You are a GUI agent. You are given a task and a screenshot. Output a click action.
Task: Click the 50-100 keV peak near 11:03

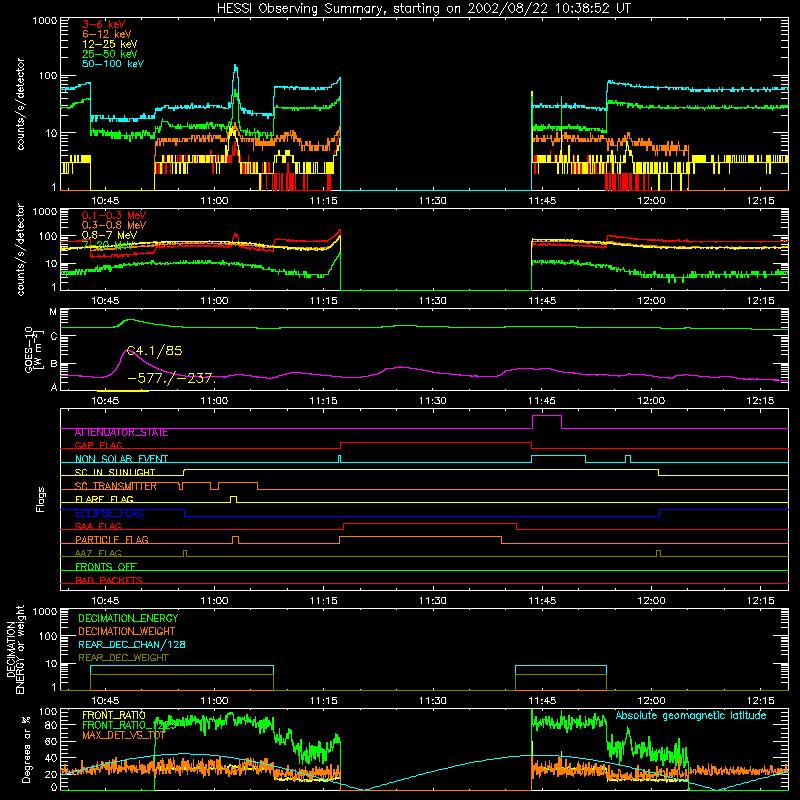(235, 66)
